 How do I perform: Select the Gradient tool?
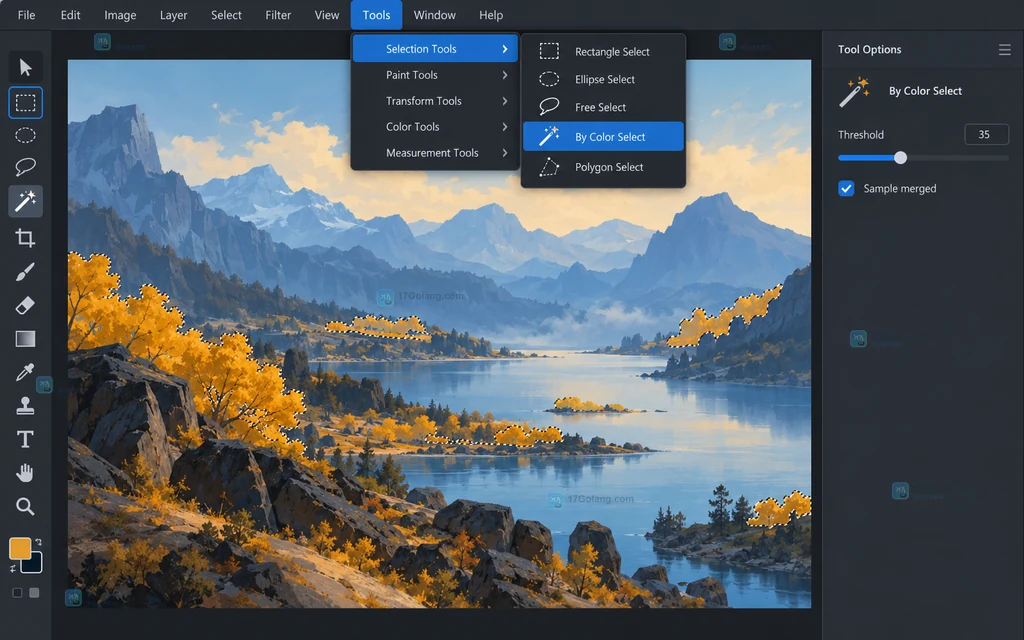(x=25, y=339)
